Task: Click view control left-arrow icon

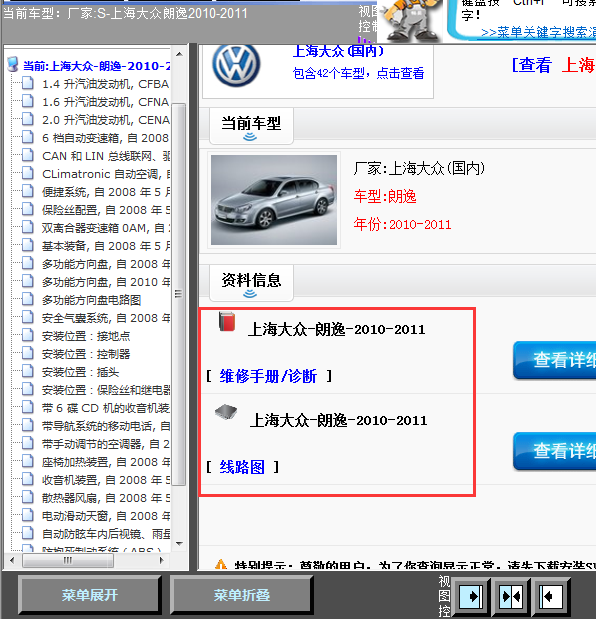Action: (550, 596)
